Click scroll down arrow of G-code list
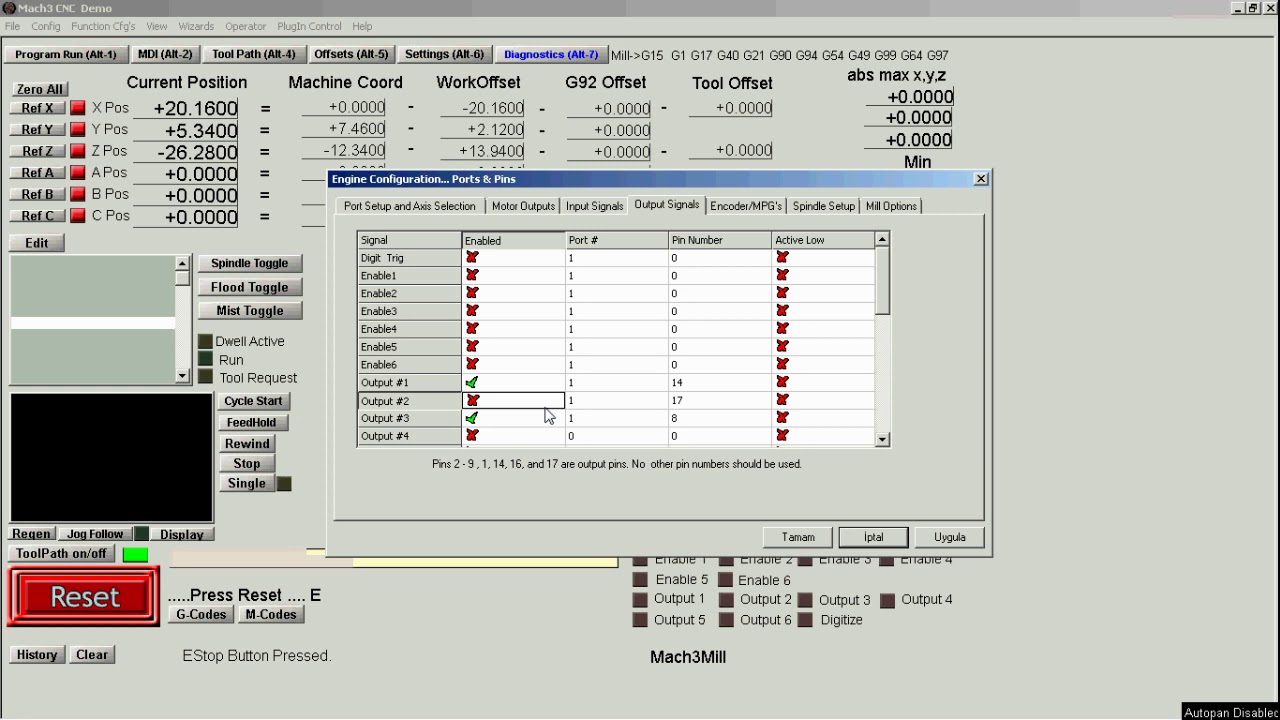The width and height of the screenshot is (1280, 720). [182, 376]
